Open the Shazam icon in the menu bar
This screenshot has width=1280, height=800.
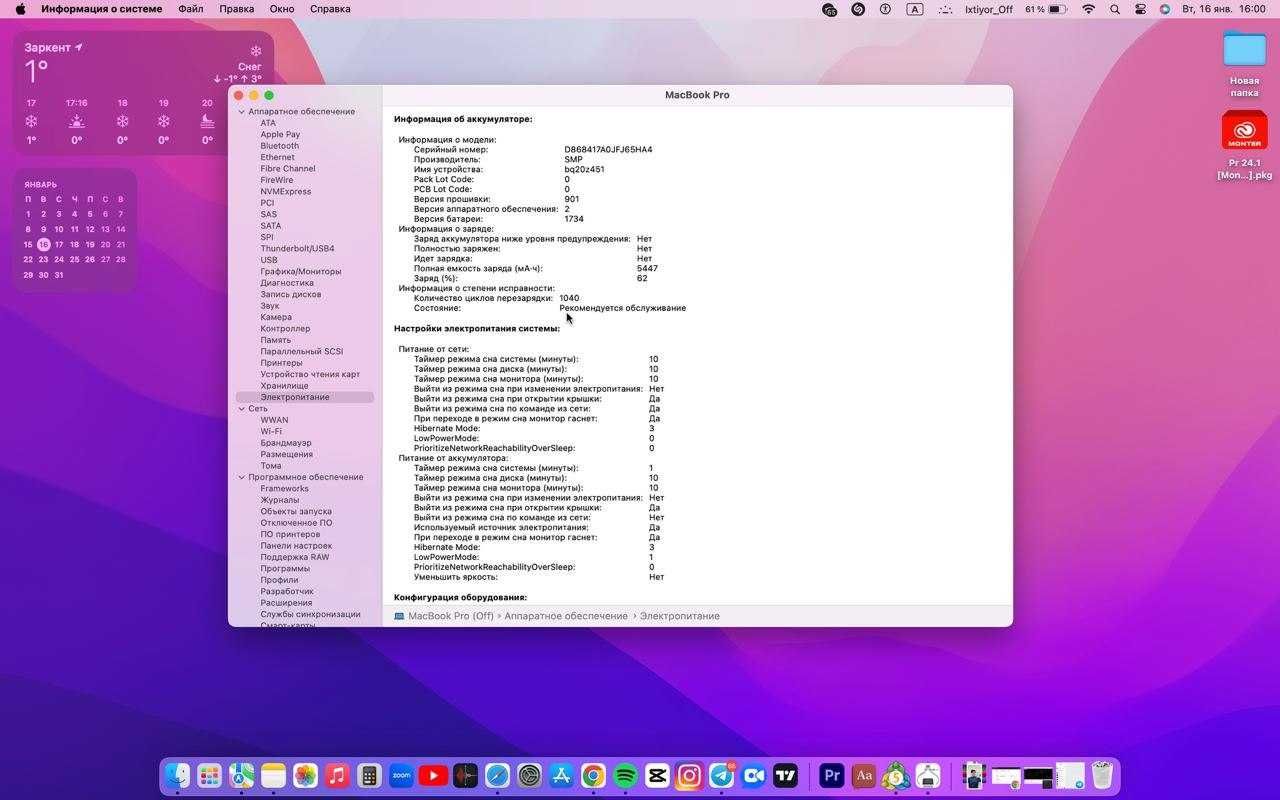click(858, 9)
